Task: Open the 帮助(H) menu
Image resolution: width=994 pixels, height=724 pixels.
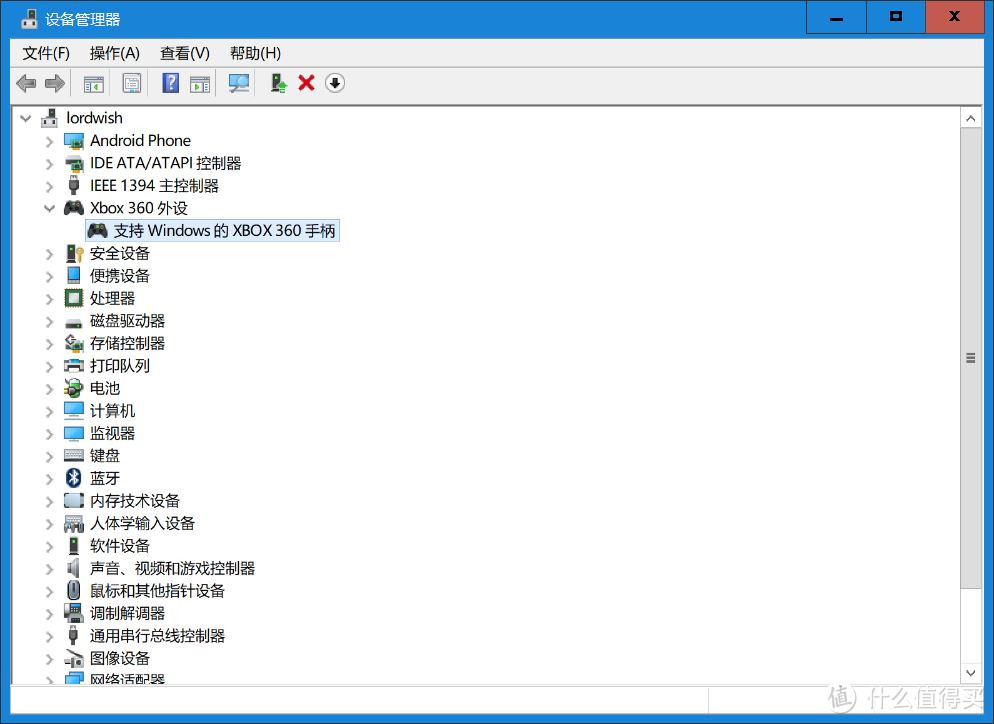Action: point(255,53)
